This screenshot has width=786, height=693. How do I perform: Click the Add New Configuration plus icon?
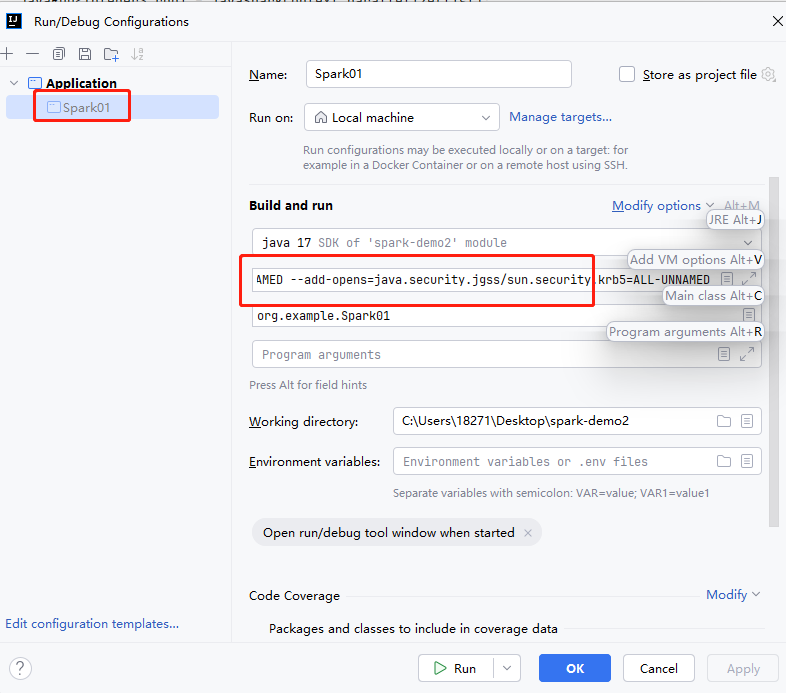(x=7, y=54)
